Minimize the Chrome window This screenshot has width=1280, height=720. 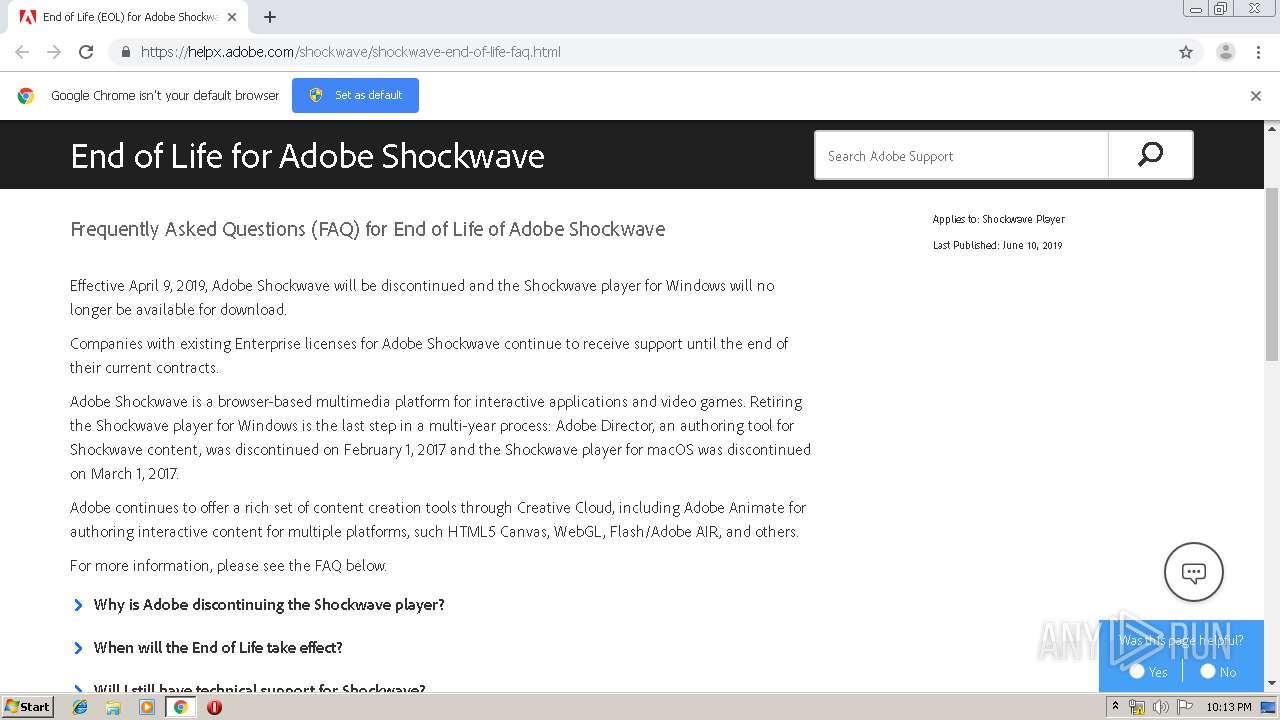[1196, 8]
